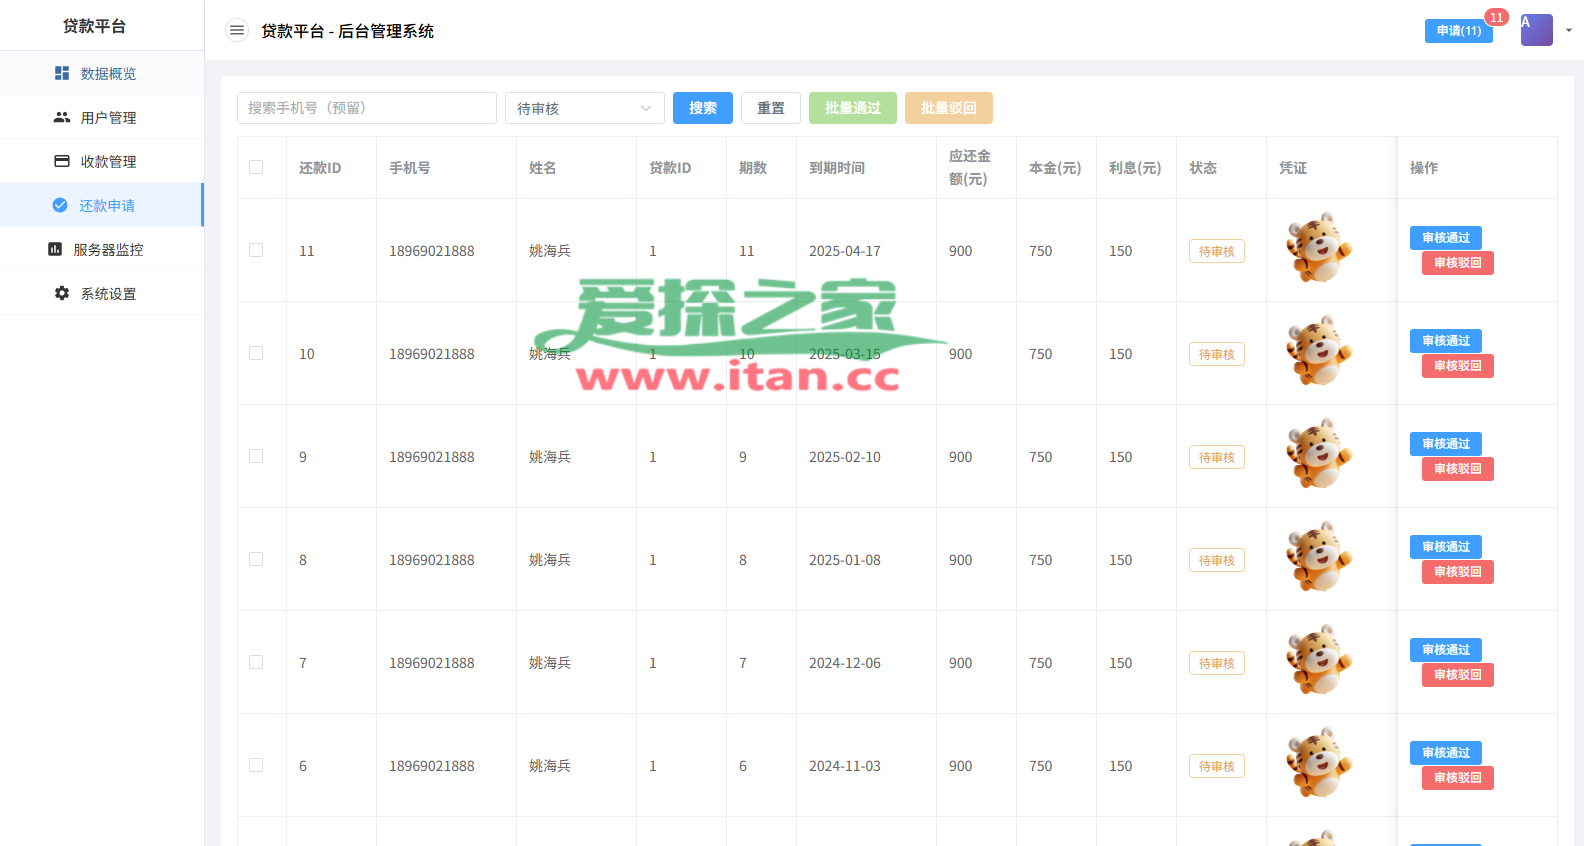Click the 还款申请 checkmark icon
The image size is (1584, 846).
60,205
